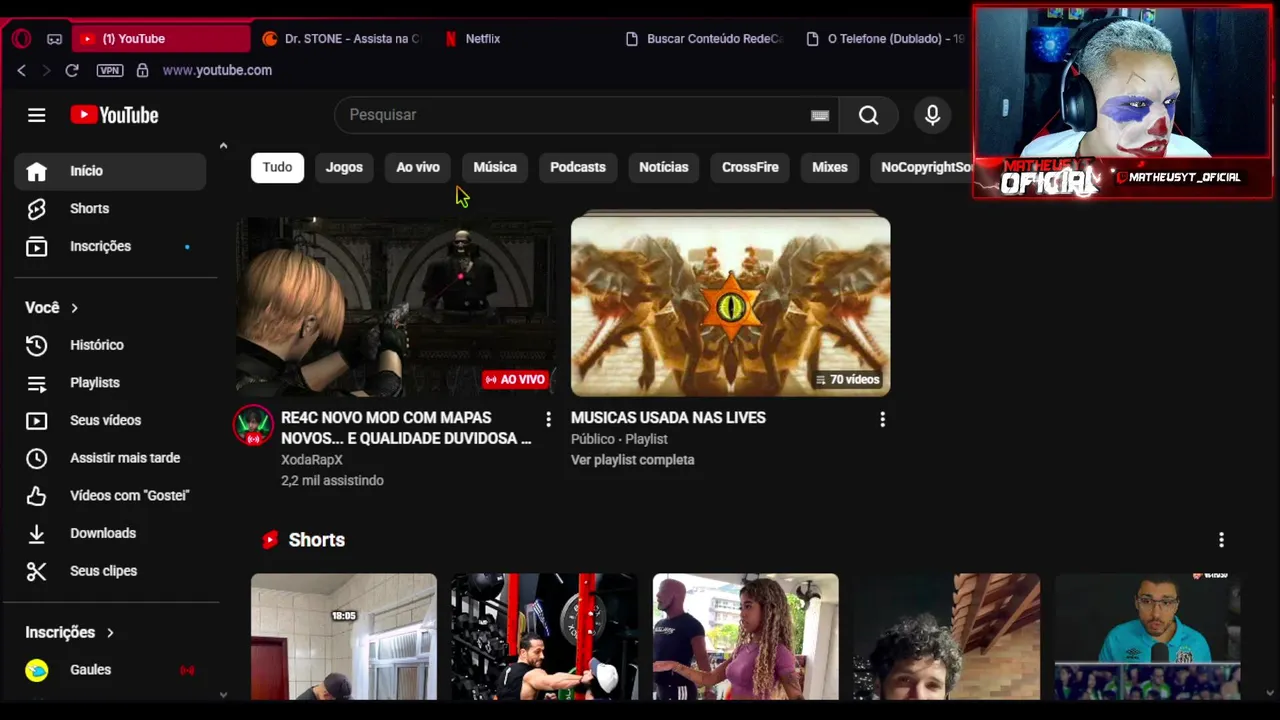This screenshot has height=720, width=1280.
Task: Open Seus clipes in the sidebar
Action: pyautogui.click(x=110, y=571)
